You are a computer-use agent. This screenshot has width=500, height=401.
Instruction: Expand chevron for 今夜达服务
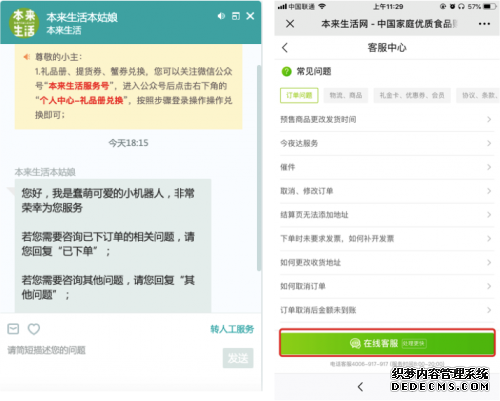(x=489, y=143)
